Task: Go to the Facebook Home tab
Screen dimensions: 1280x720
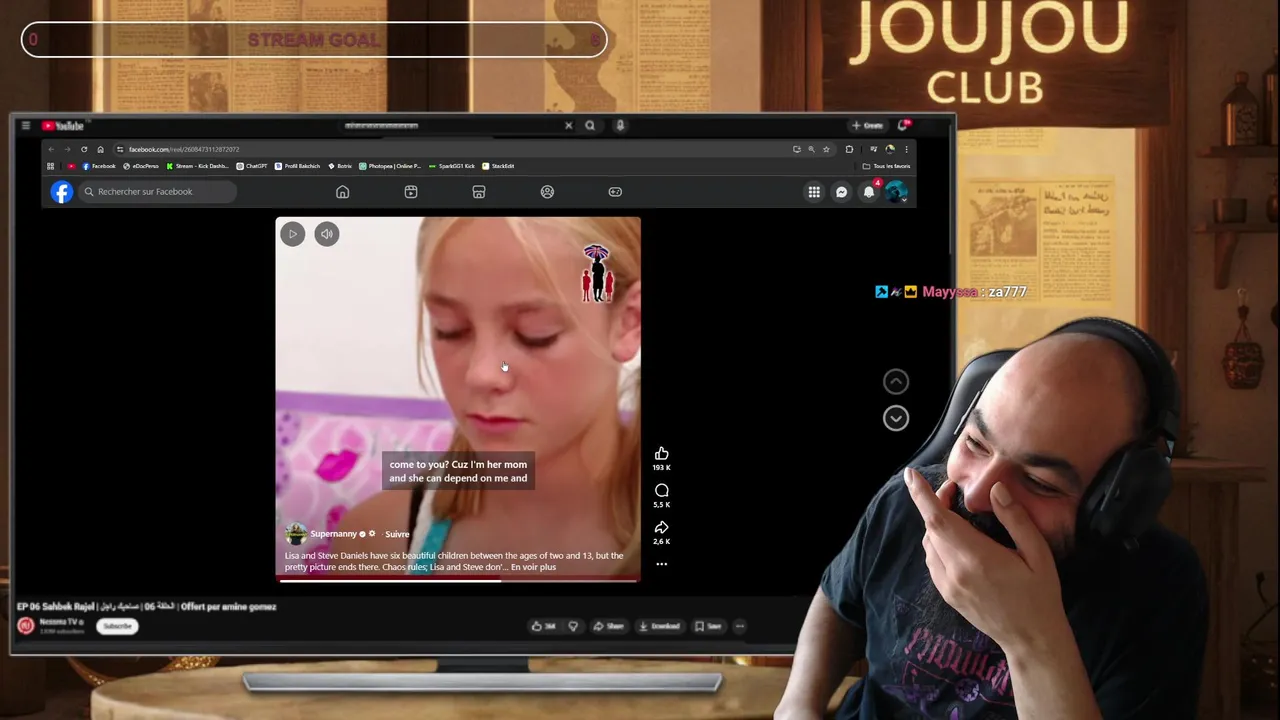Action: pos(342,192)
